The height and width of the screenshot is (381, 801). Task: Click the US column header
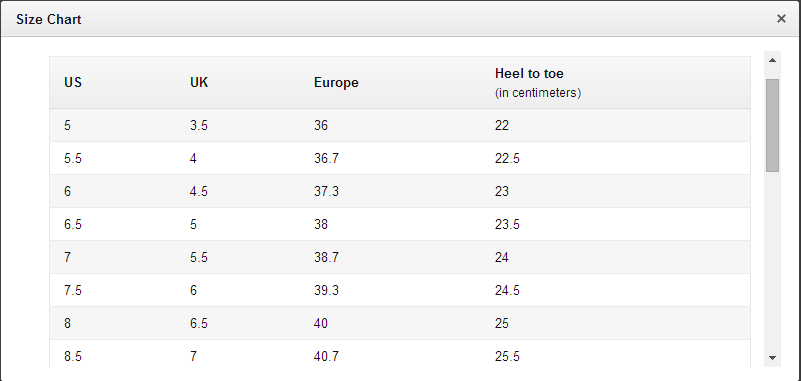(x=73, y=82)
